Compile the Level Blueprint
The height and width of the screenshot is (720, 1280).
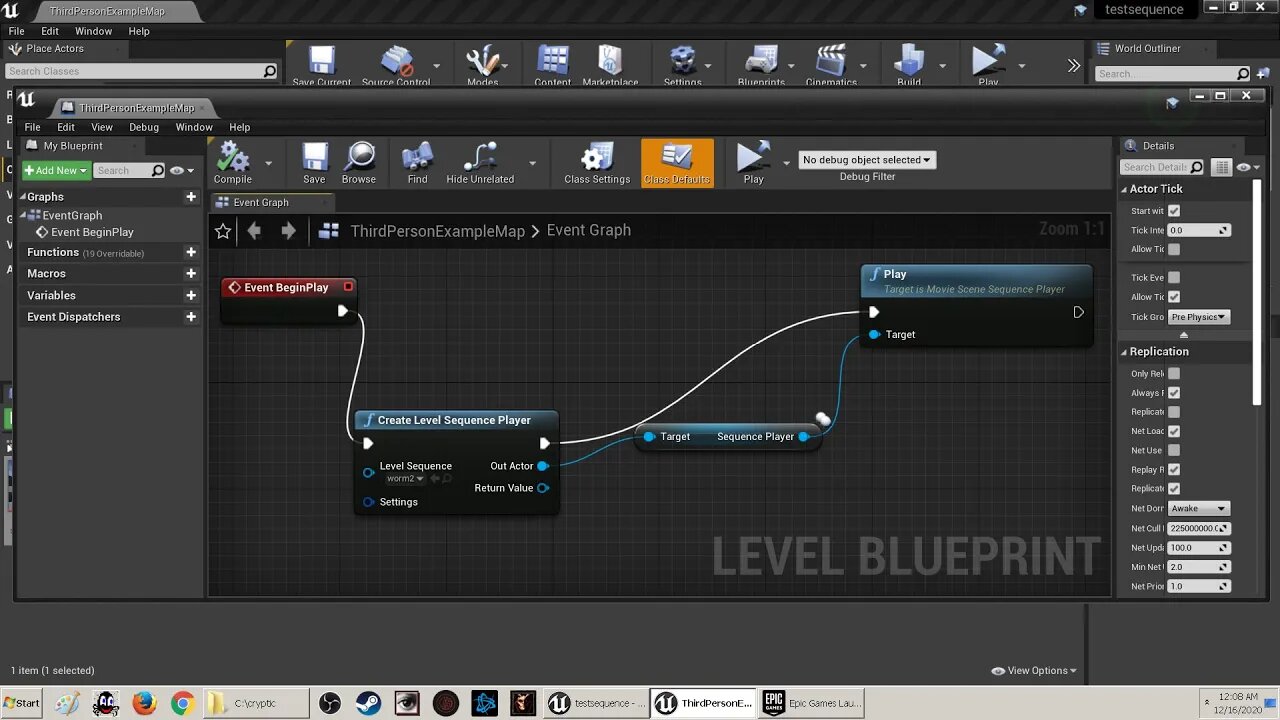[232, 163]
